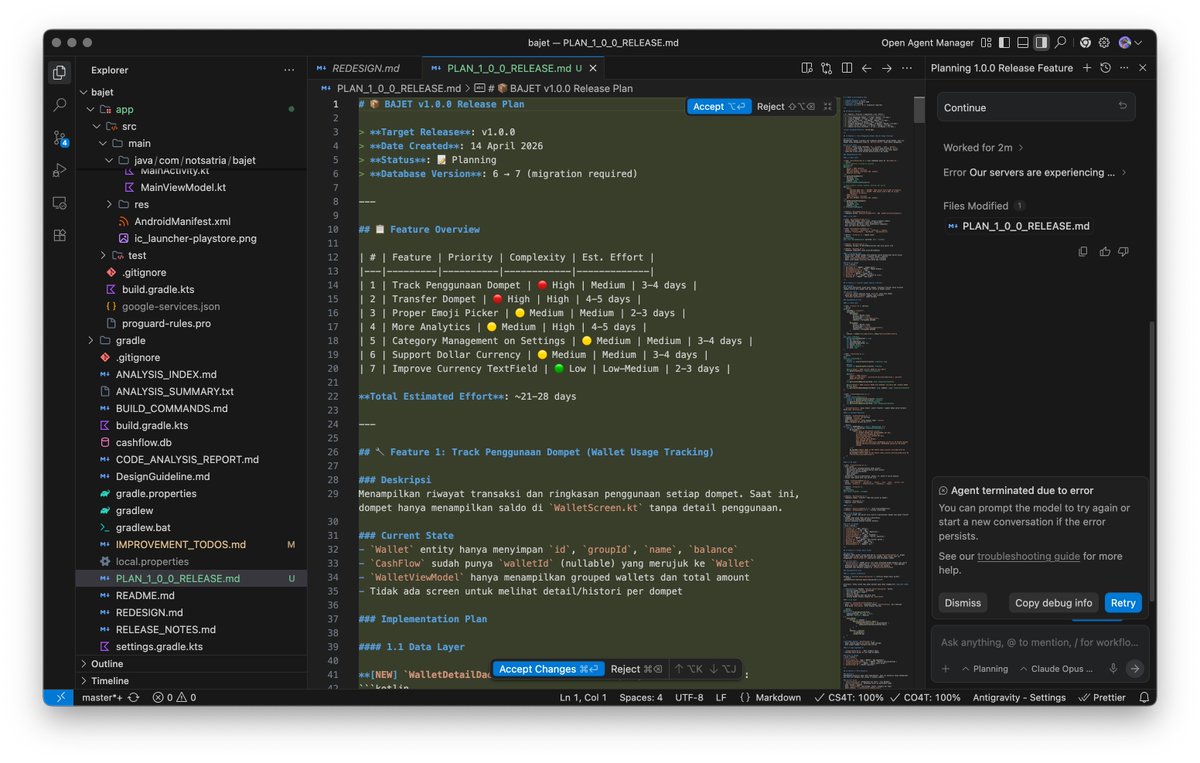This screenshot has width=1200, height=763.
Task: Click Accept Changes at bottom of editor
Action: click(549, 669)
